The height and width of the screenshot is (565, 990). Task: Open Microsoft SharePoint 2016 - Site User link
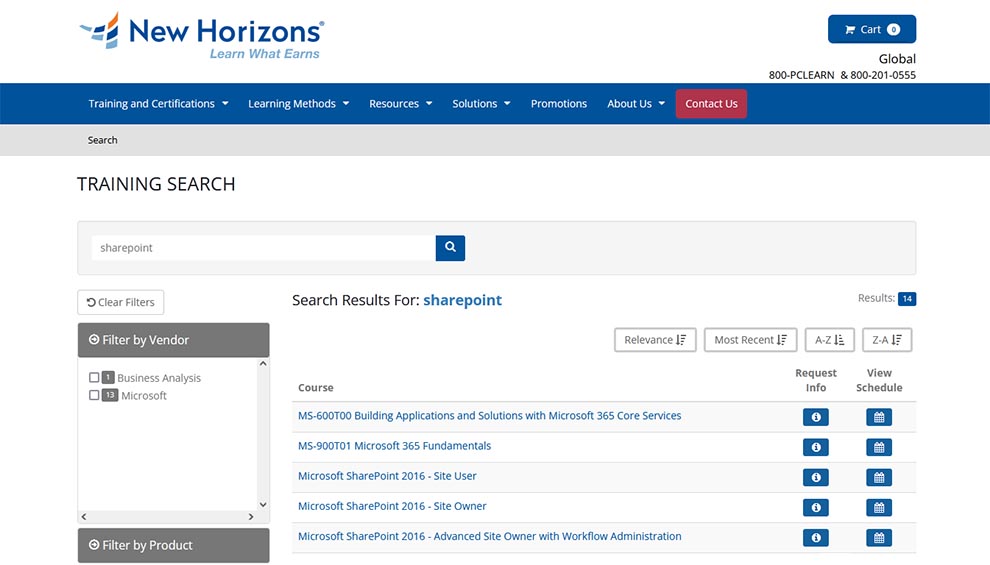point(387,476)
